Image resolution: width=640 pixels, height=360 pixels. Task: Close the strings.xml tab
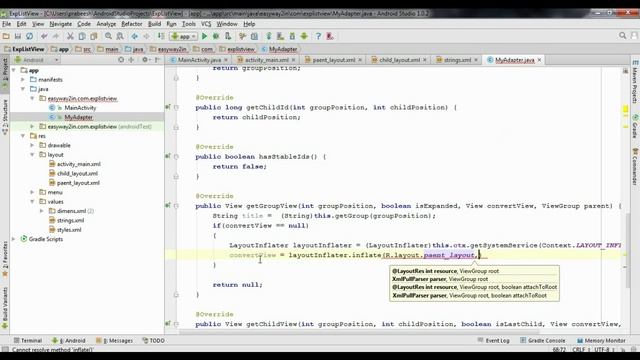pos(476,60)
